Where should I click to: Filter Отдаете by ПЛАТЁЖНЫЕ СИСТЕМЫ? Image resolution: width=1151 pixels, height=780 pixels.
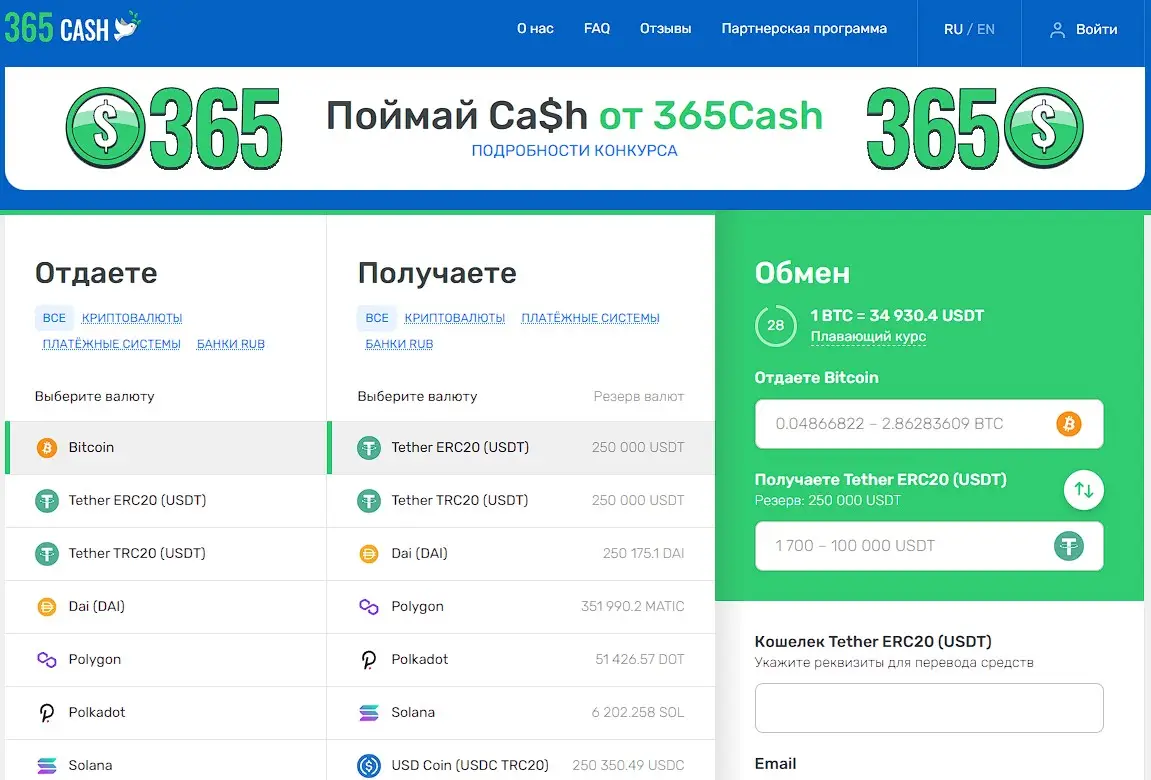click(112, 344)
